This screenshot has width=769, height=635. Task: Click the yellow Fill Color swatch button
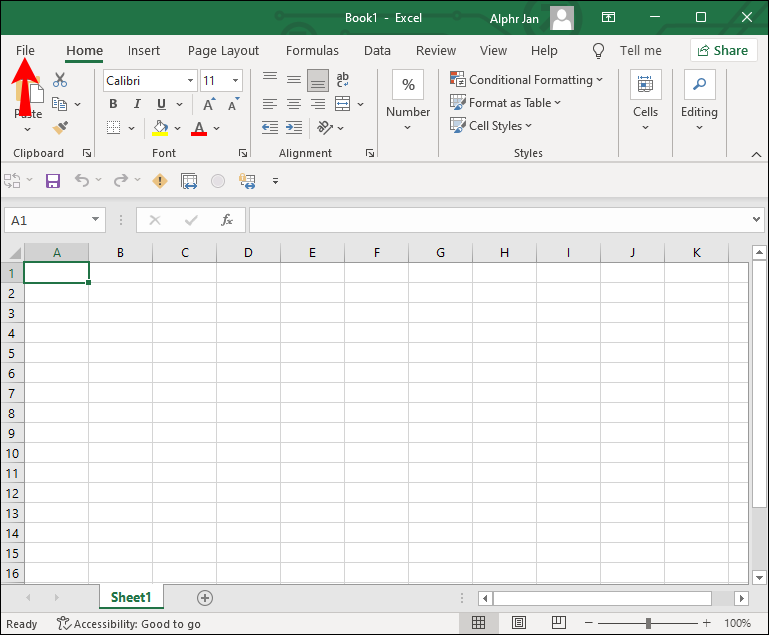click(159, 128)
